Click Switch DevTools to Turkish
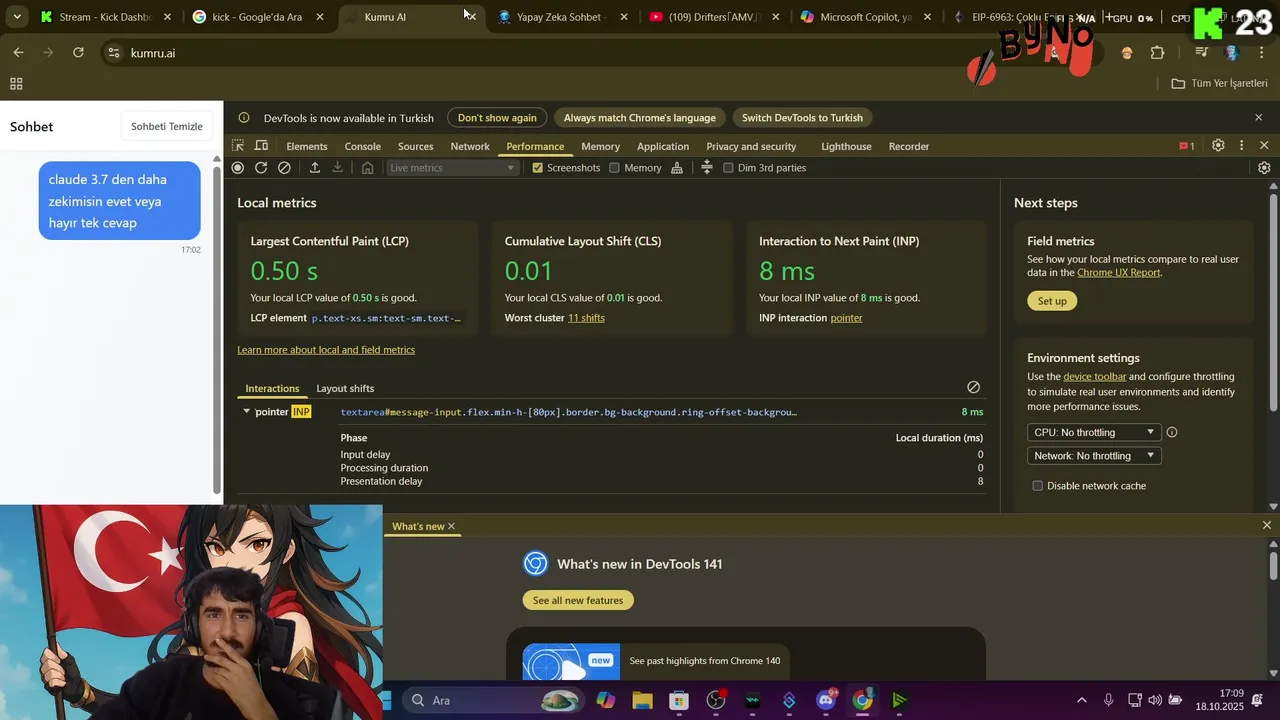 [802, 118]
